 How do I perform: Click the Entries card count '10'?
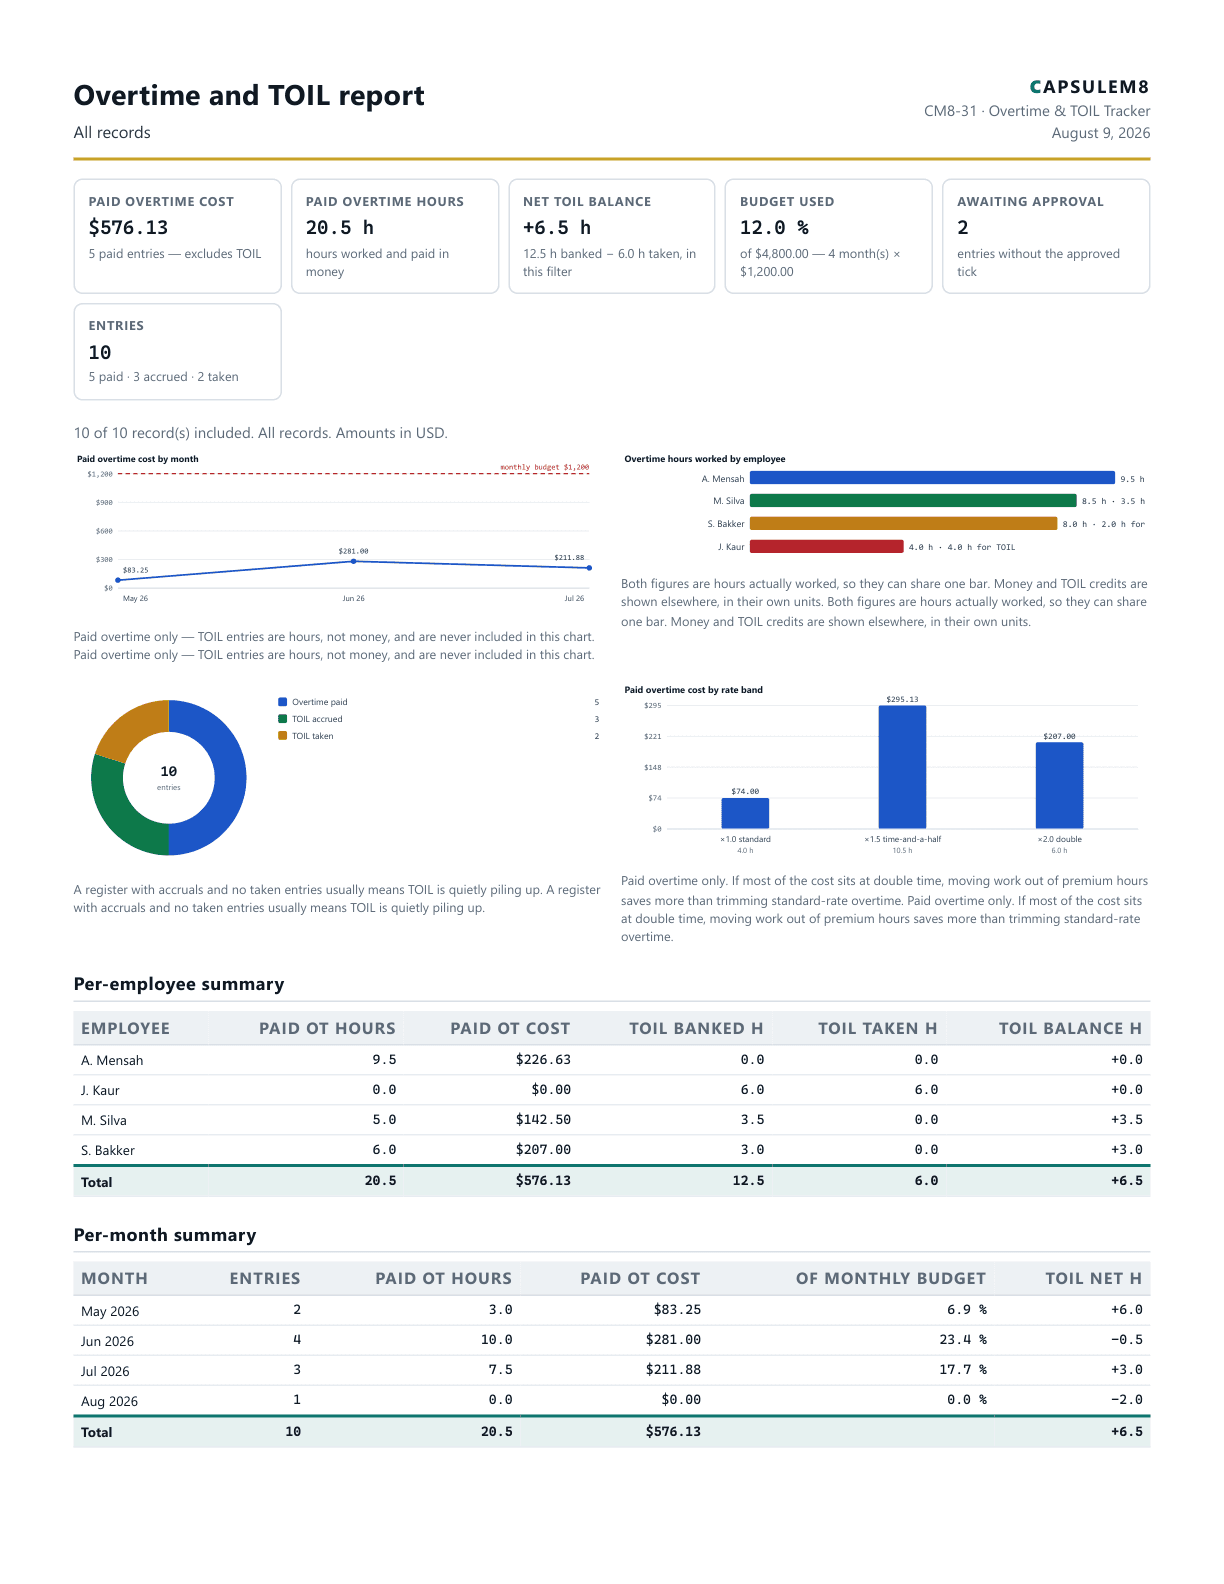100,353
